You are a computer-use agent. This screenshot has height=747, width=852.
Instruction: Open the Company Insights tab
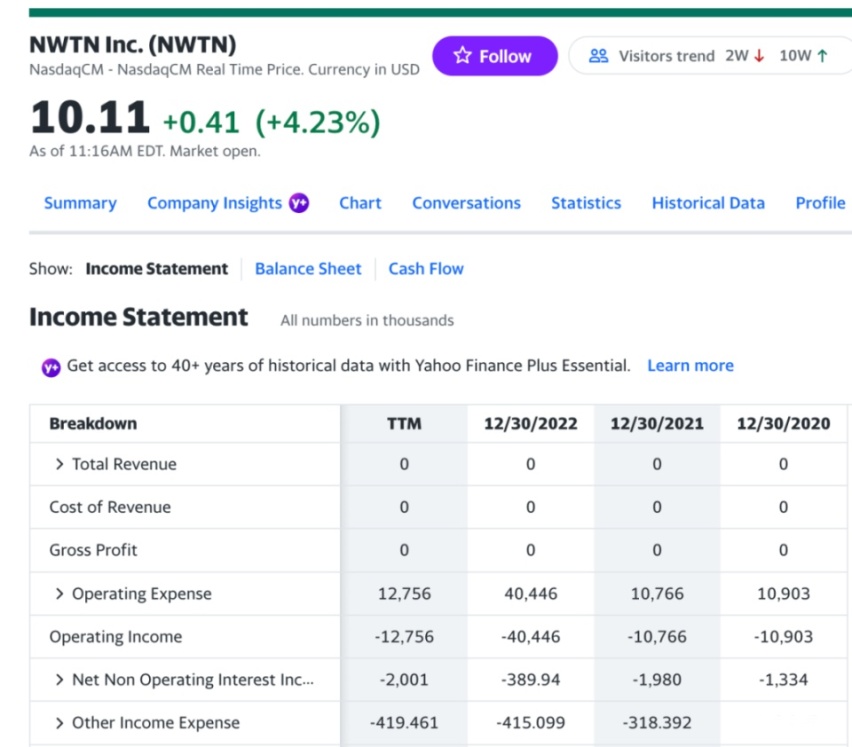(x=215, y=203)
